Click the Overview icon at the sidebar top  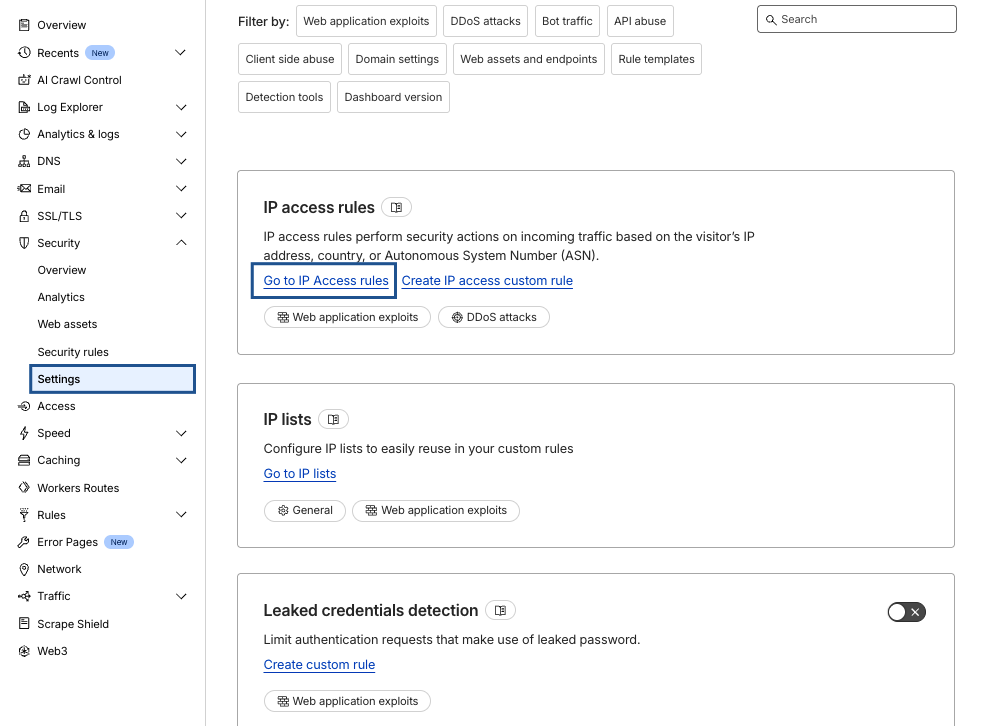24,25
